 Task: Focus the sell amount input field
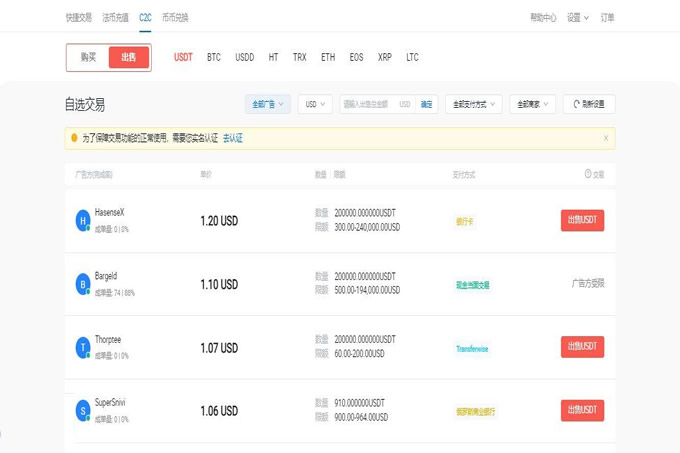point(377,104)
